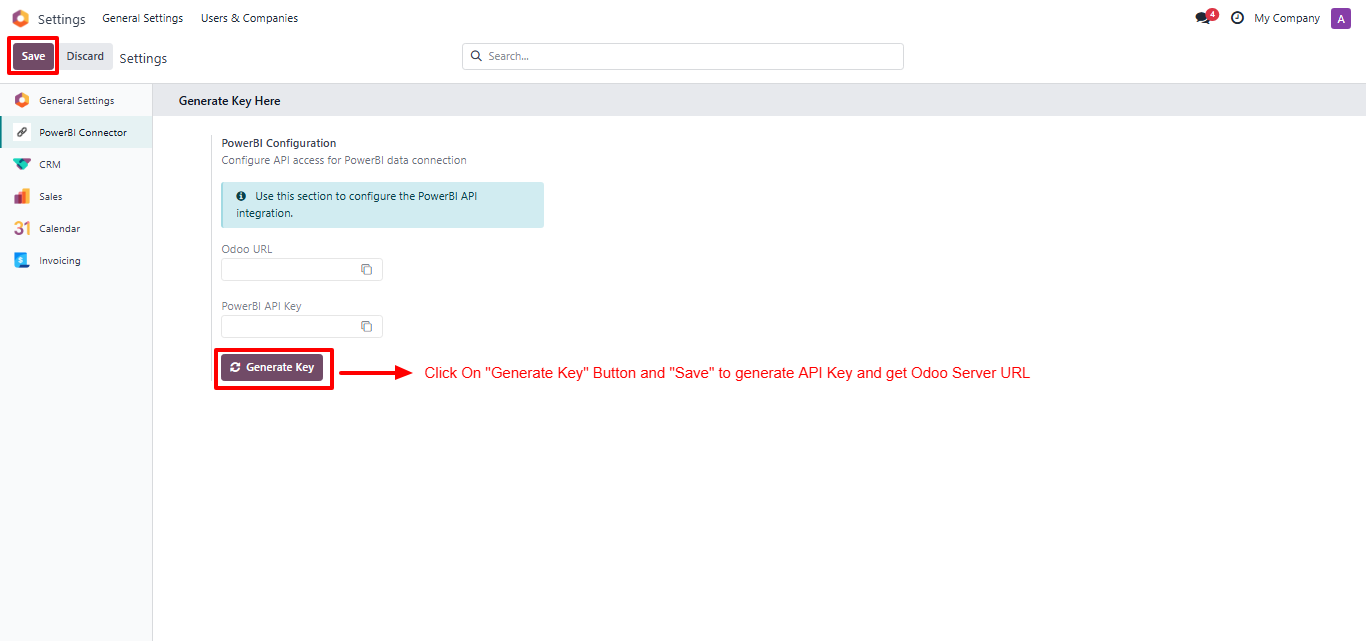Click the General Settings sidebar icon
This screenshot has width=1366, height=641.
22,100
